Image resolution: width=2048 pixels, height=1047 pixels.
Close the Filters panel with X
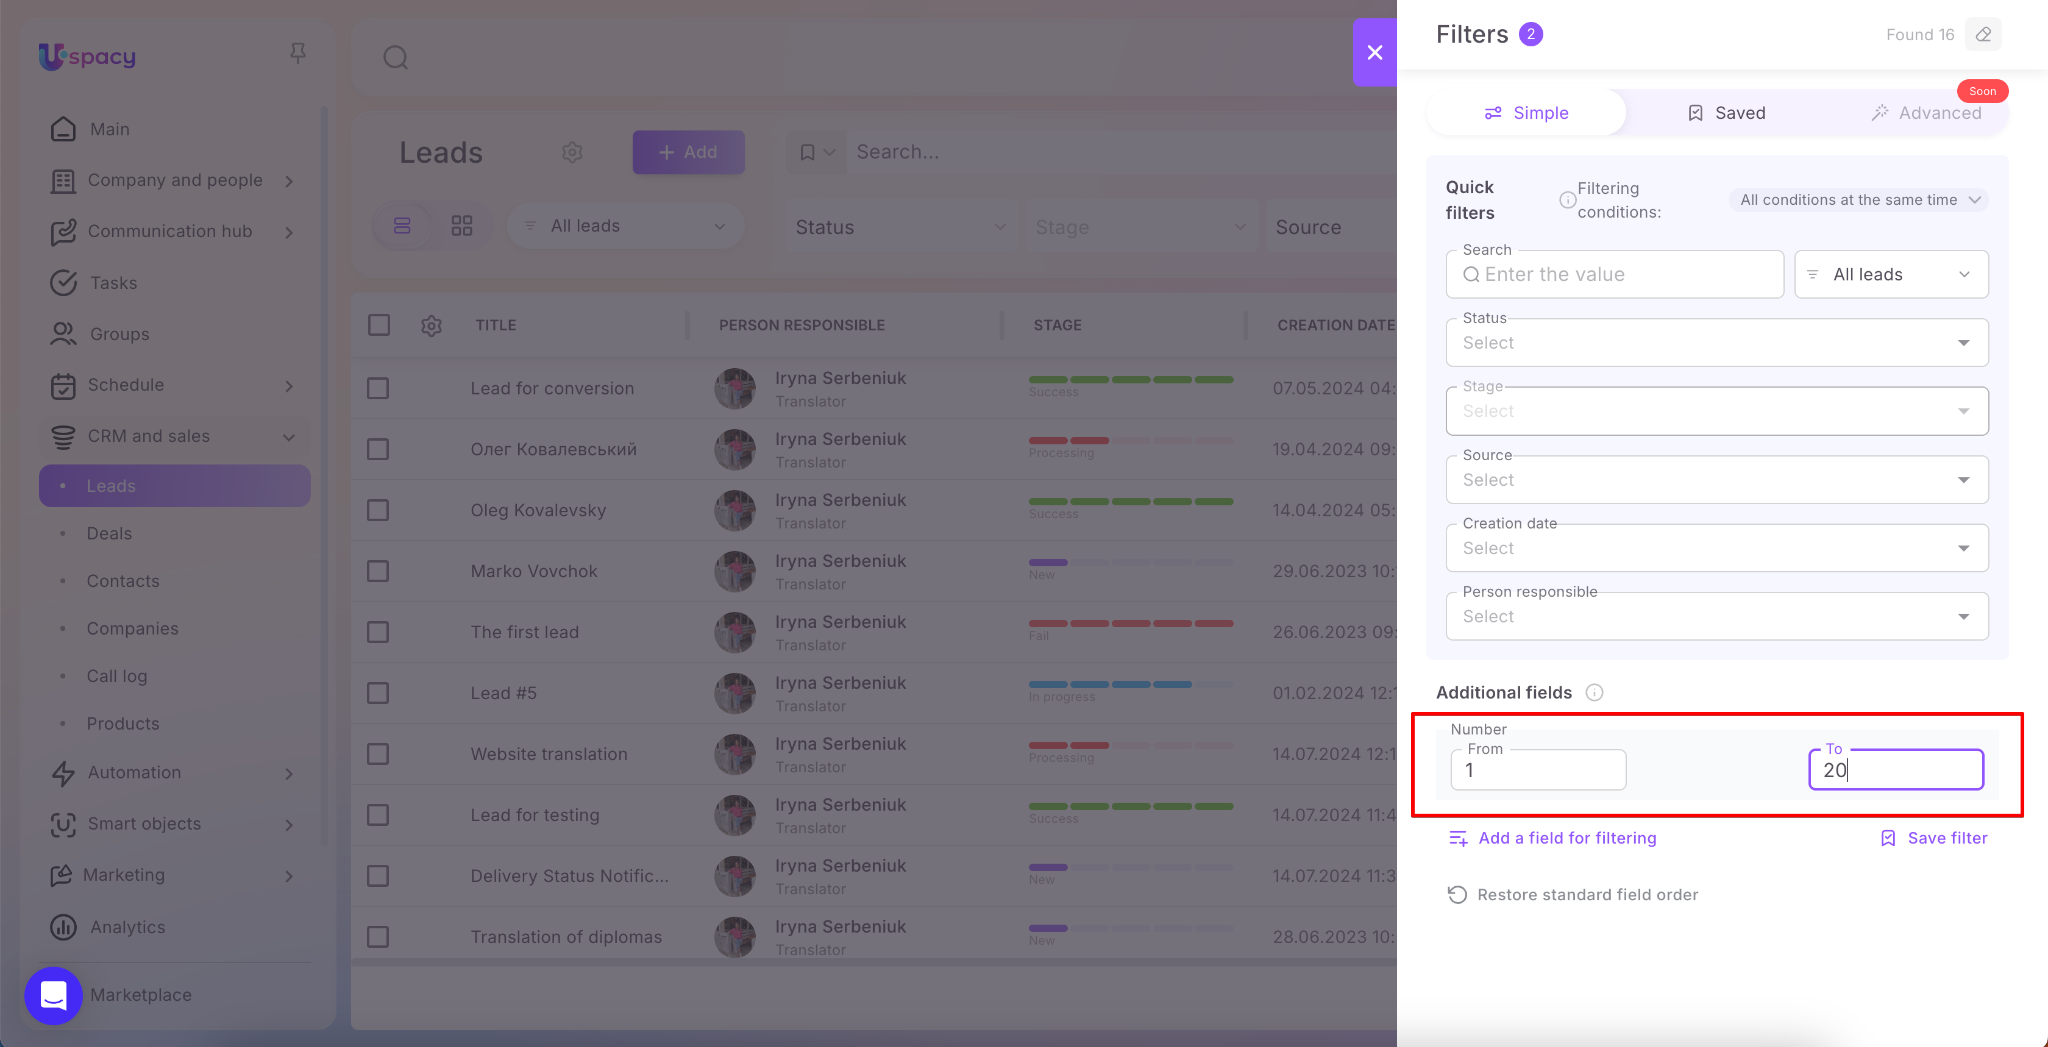click(x=1375, y=52)
